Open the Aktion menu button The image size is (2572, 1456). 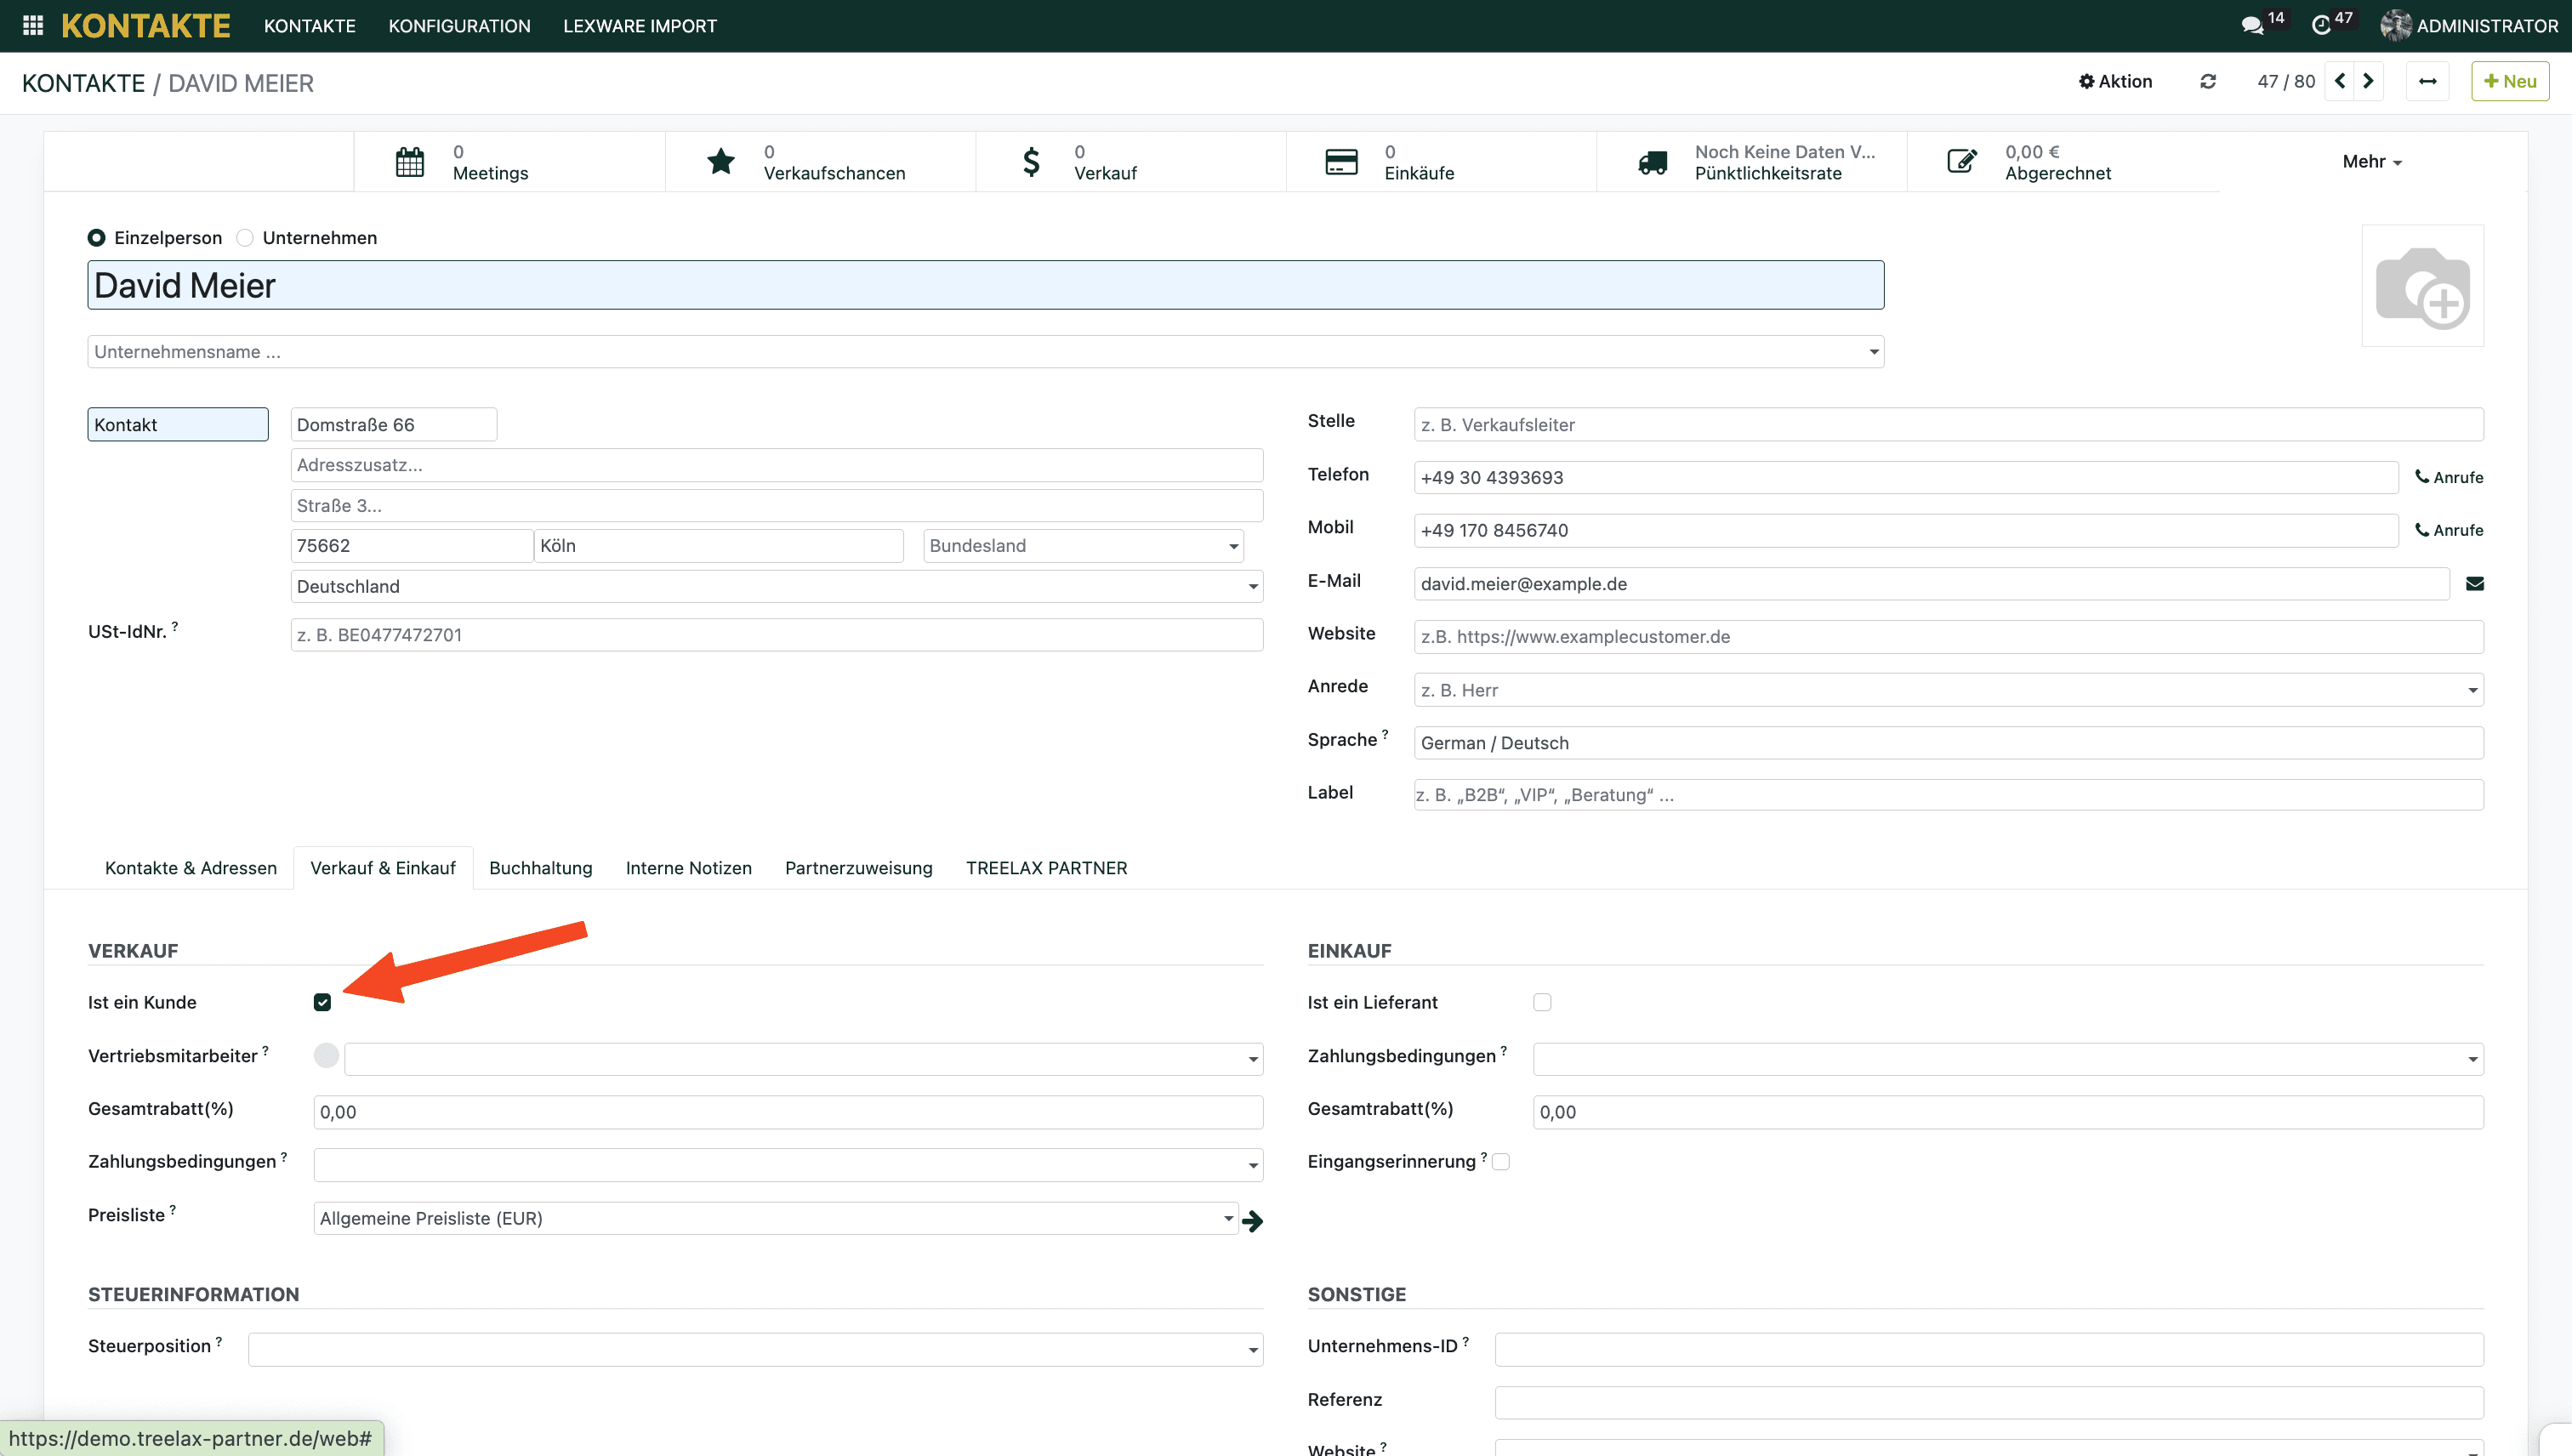[x=2115, y=82]
